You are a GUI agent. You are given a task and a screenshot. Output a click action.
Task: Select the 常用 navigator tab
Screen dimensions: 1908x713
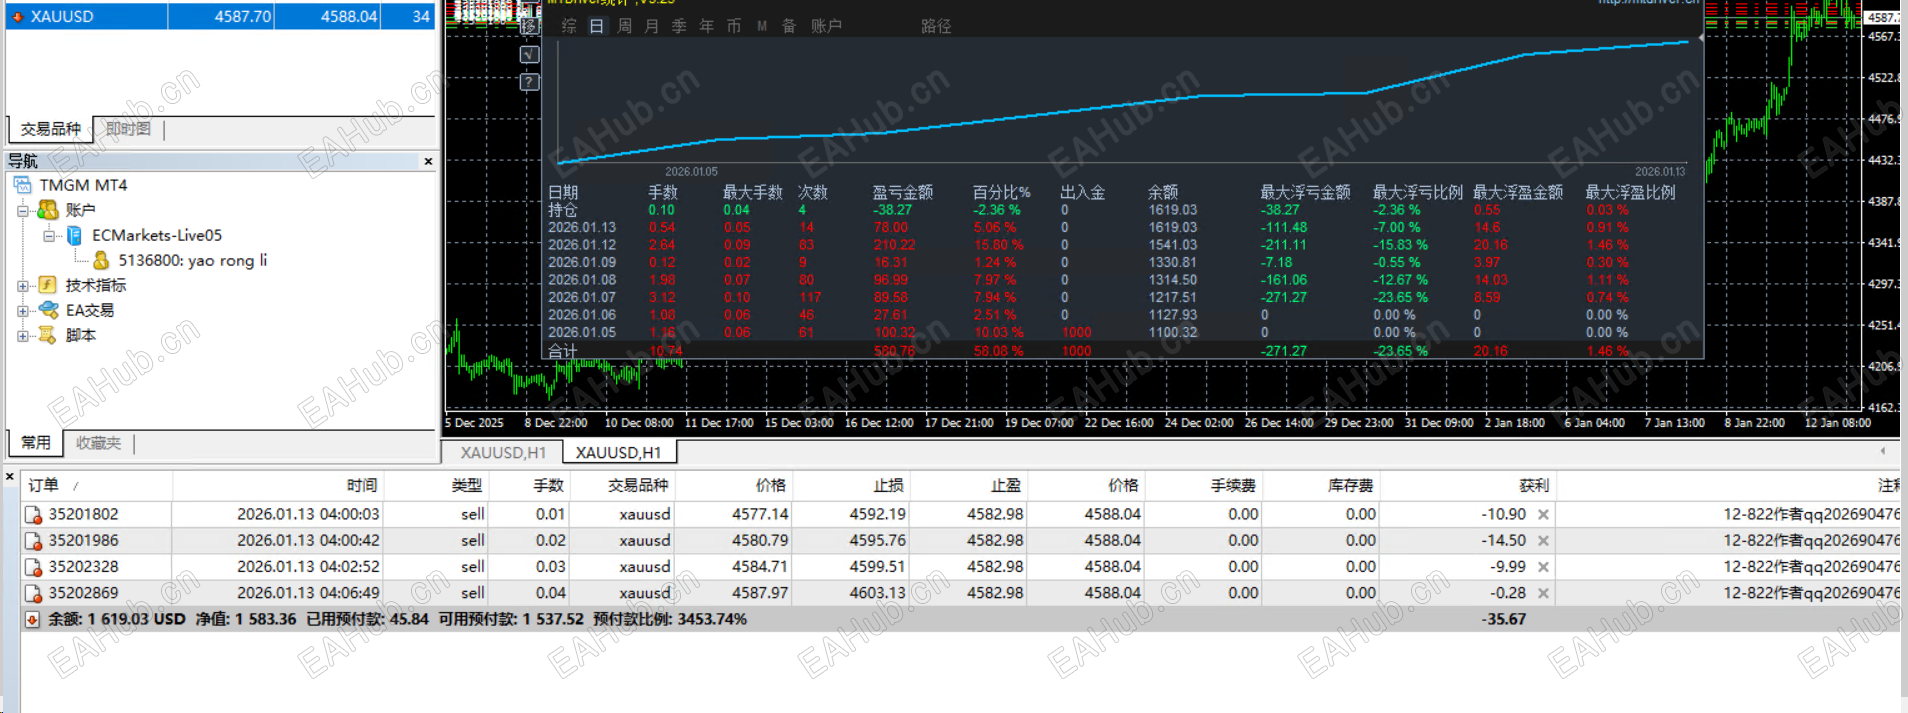click(x=36, y=442)
